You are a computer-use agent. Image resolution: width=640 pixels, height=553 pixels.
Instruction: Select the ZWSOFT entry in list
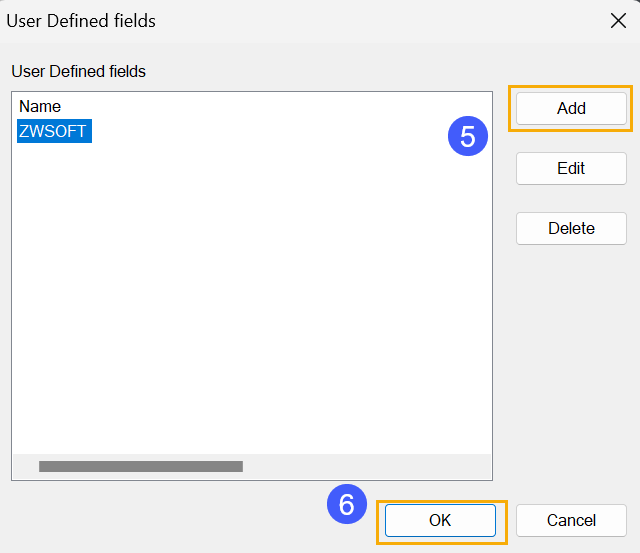coord(54,131)
